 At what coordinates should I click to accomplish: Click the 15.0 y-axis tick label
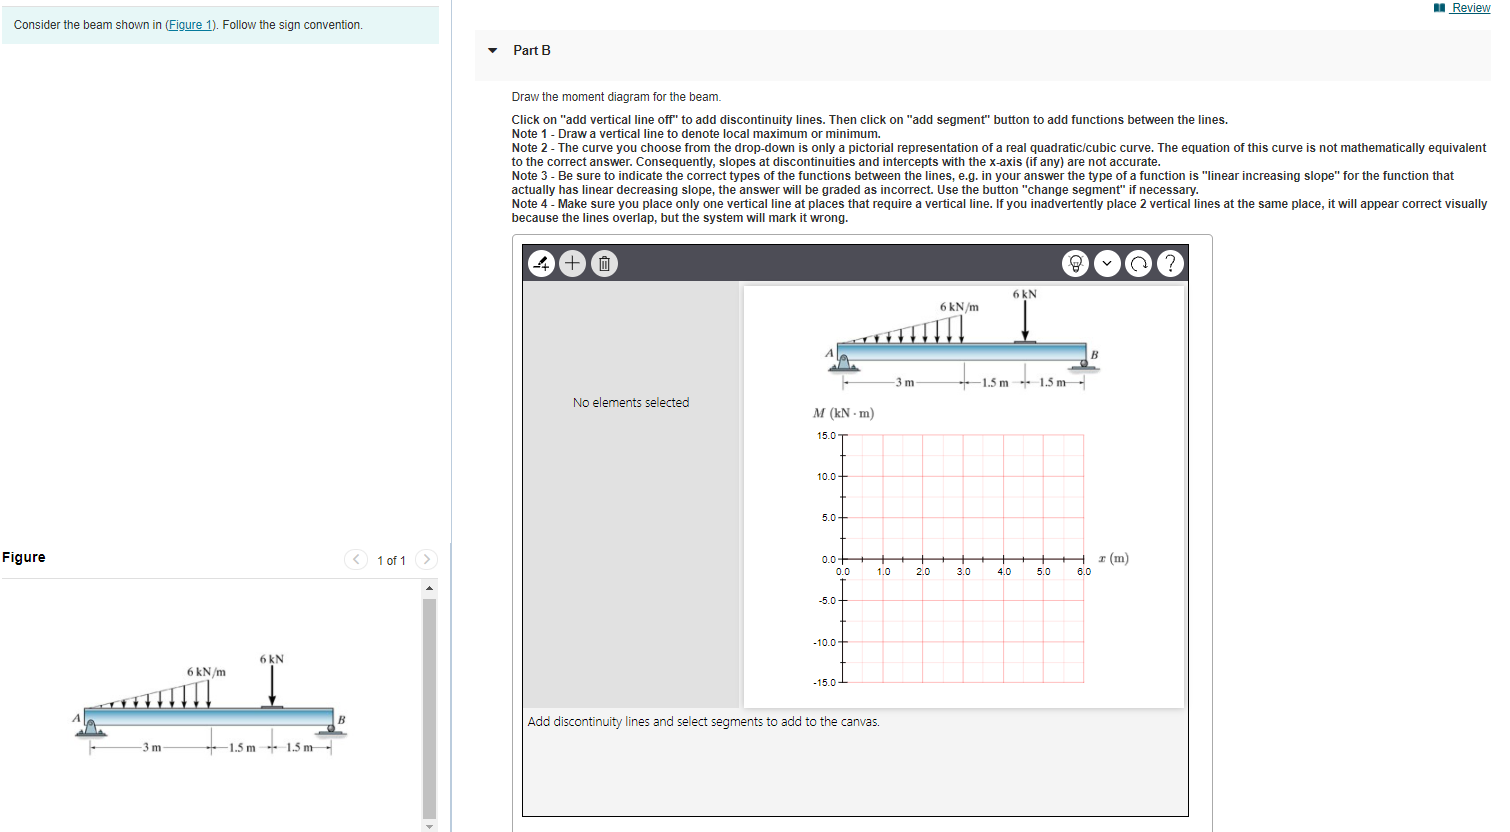click(826, 436)
